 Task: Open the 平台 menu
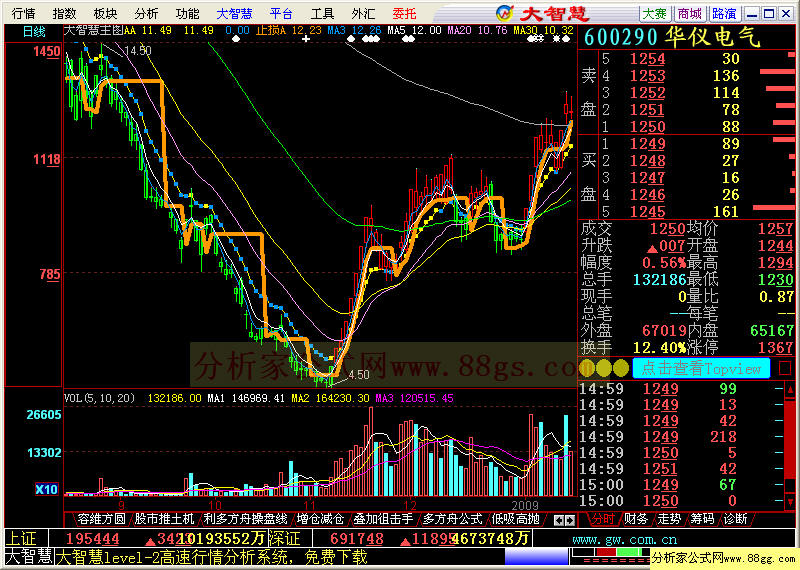click(x=281, y=14)
